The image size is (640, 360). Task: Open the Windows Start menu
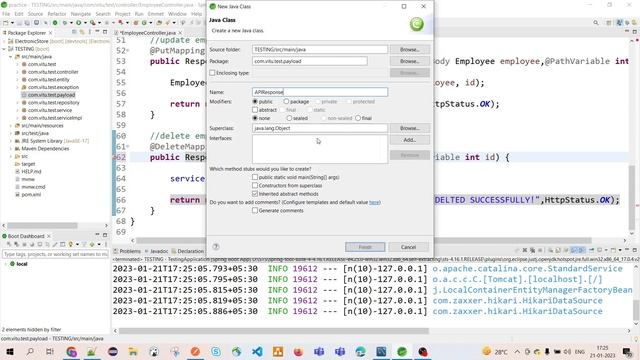[x=10, y=351]
